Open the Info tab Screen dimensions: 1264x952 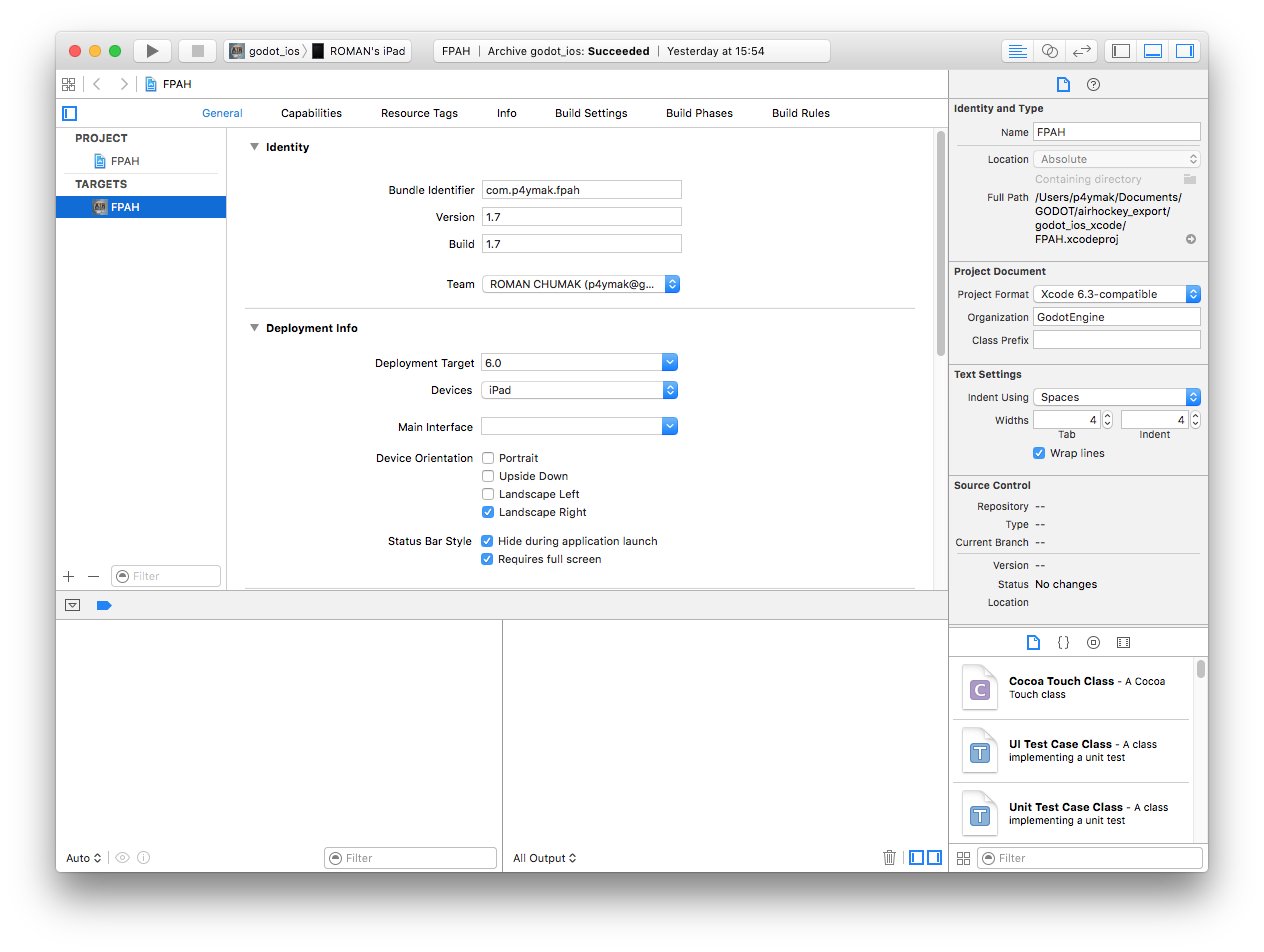pyautogui.click(x=507, y=113)
